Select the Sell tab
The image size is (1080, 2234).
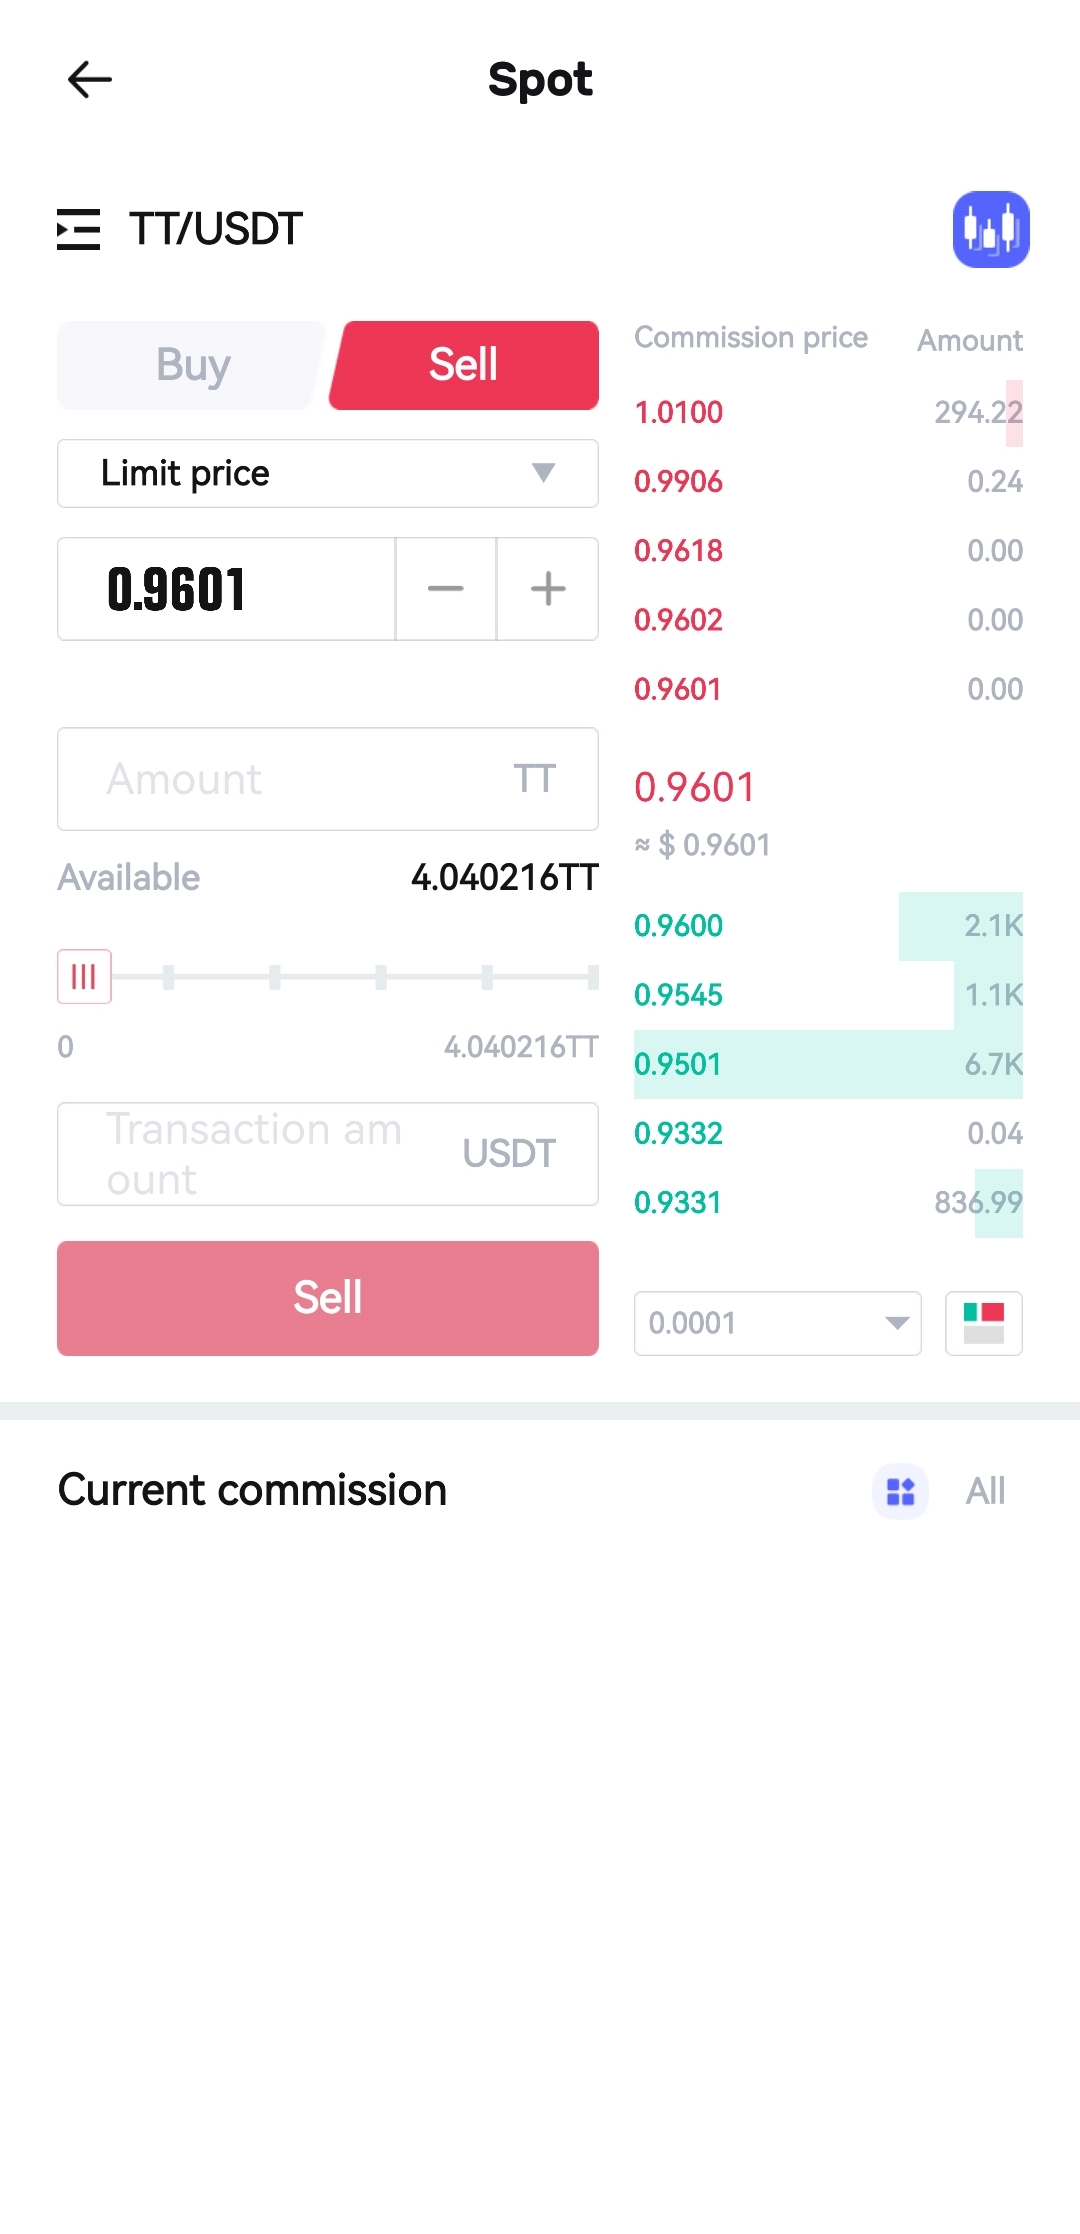point(464,365)
